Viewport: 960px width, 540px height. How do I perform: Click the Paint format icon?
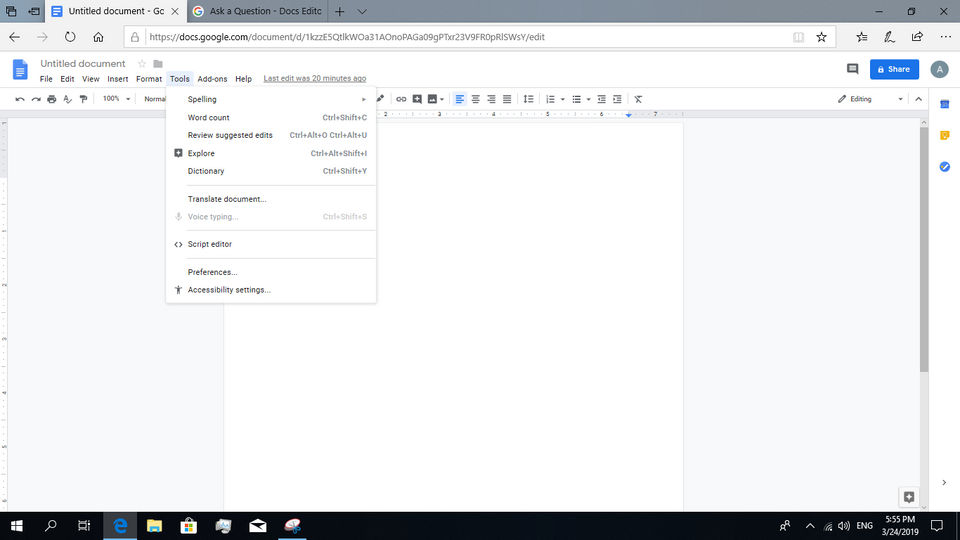click(83, 99)
